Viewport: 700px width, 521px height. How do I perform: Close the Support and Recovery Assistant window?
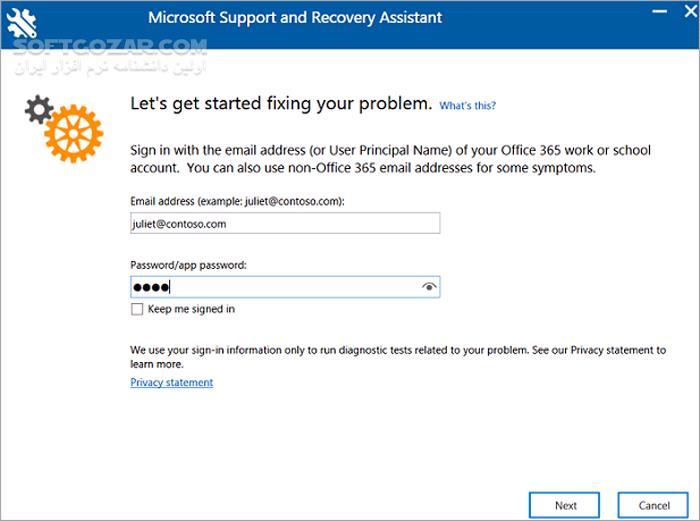[691, 11]
